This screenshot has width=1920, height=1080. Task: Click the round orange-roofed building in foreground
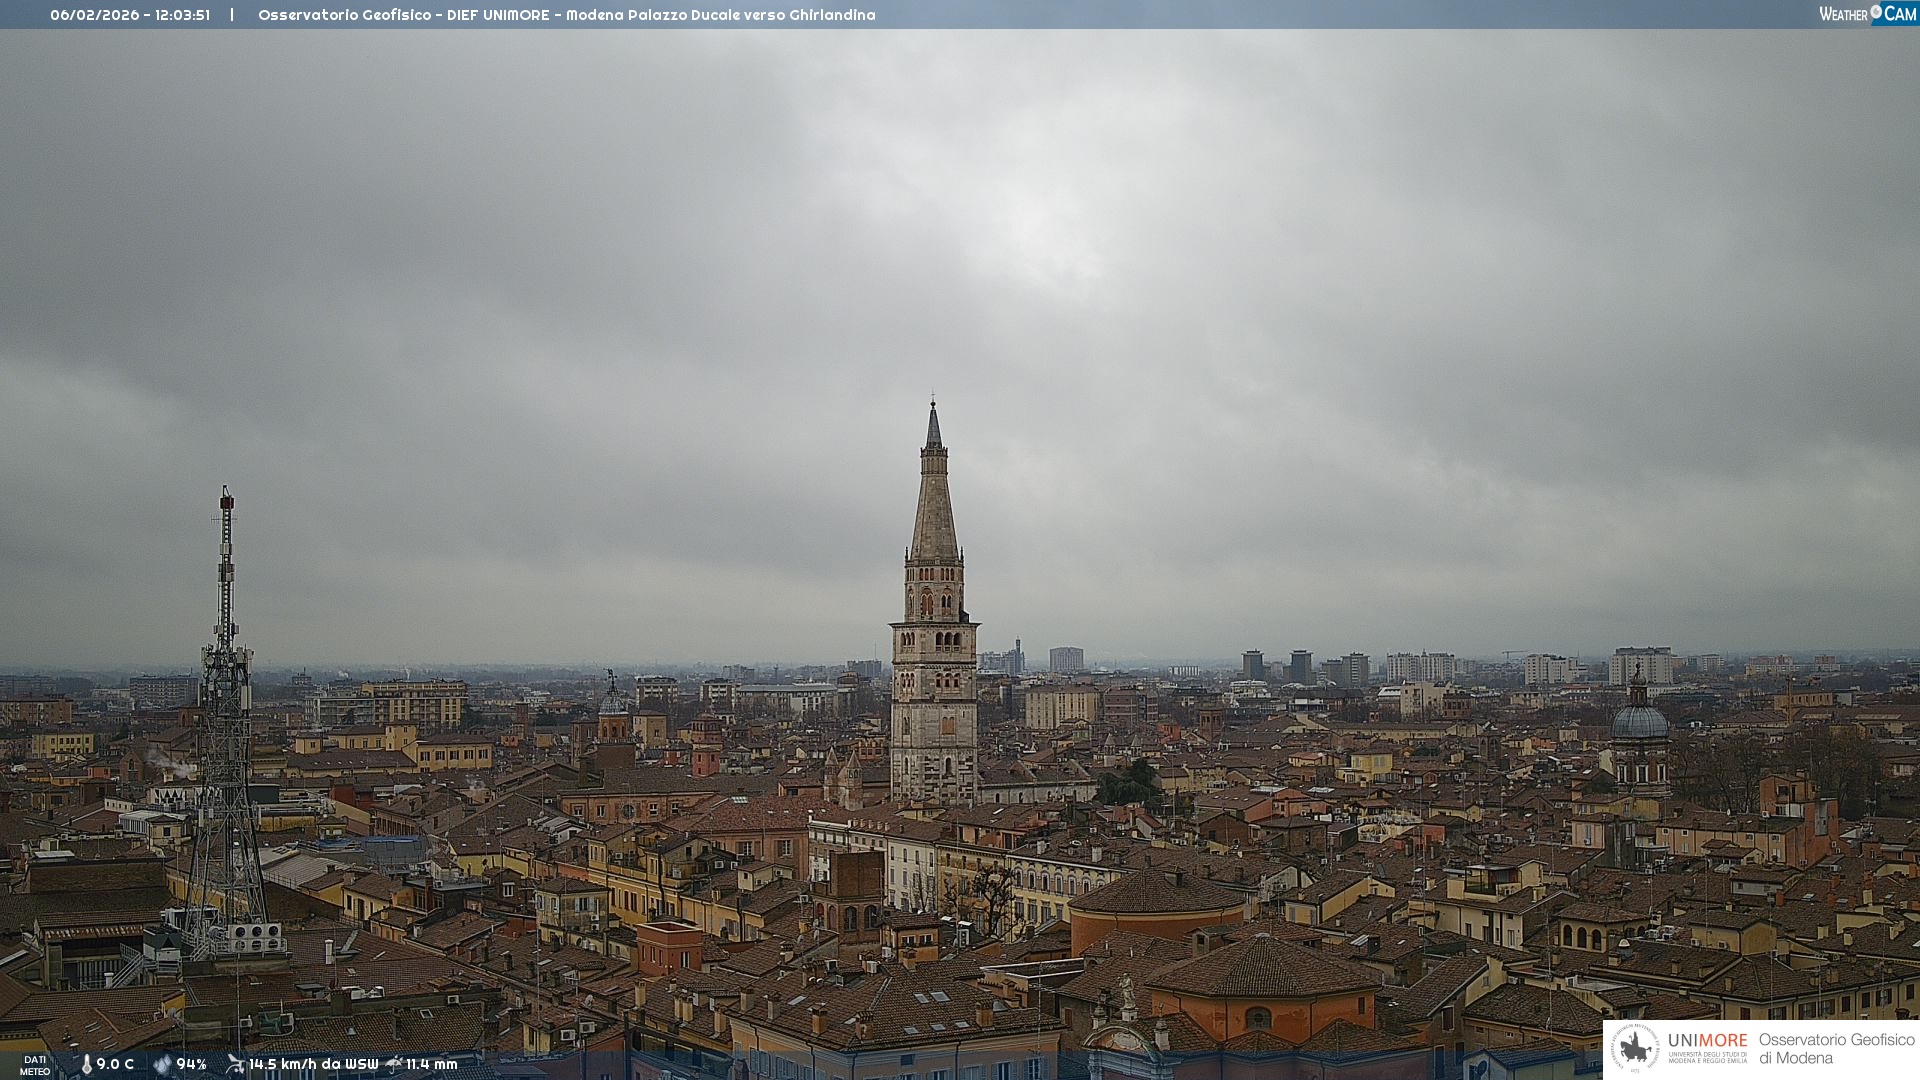[x=1158, y=903]
